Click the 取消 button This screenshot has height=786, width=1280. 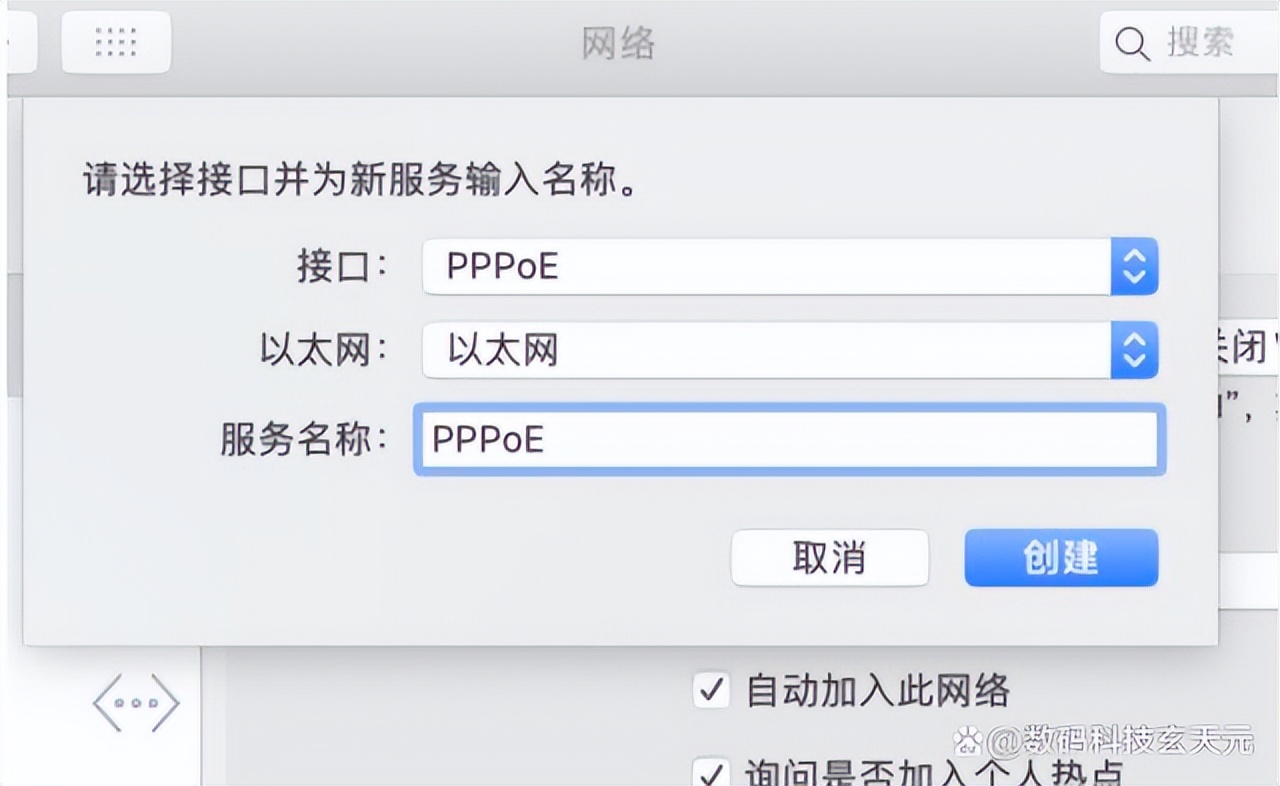(829, 558)
